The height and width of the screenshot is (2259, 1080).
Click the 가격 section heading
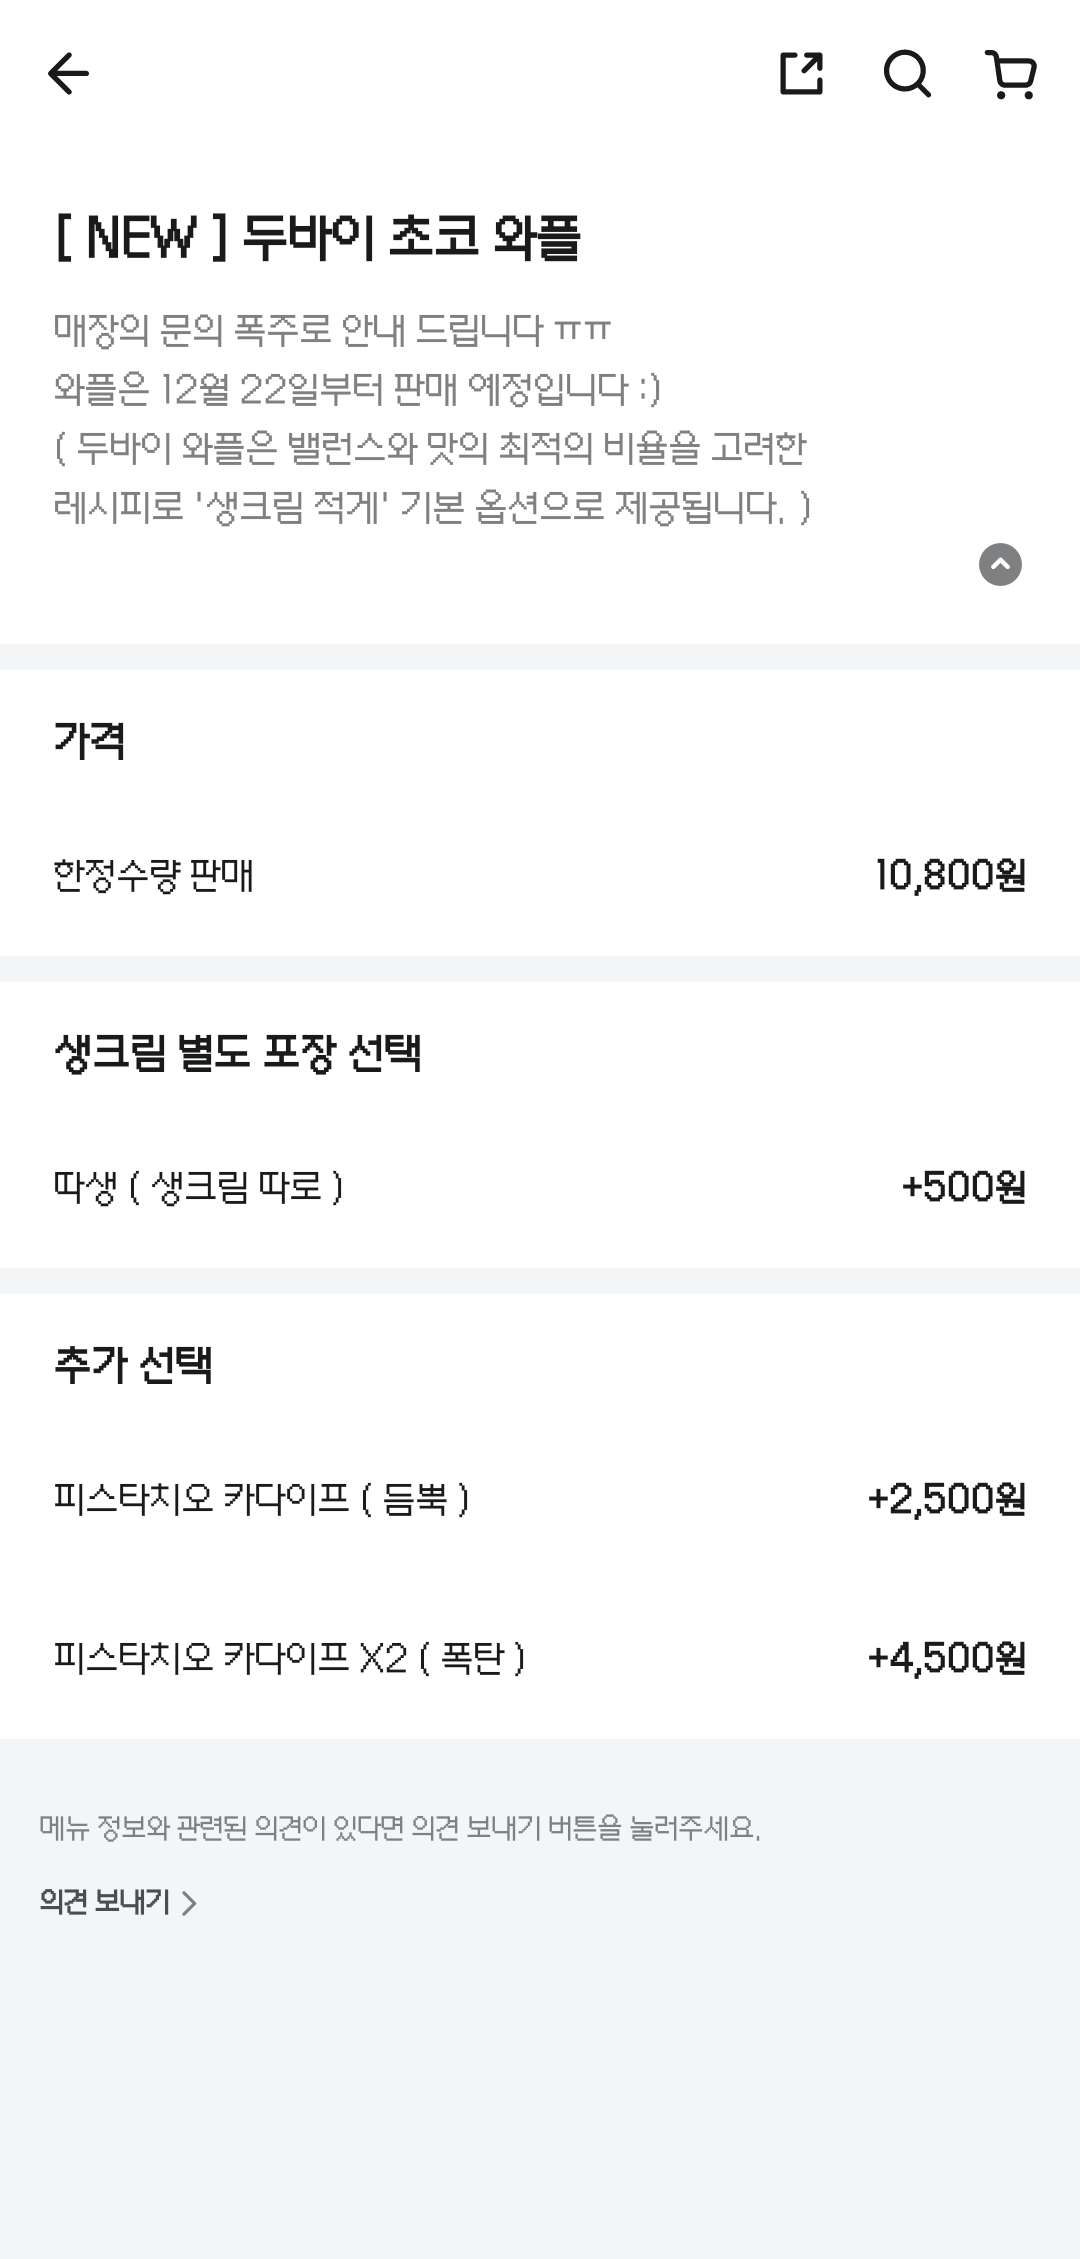89,741
